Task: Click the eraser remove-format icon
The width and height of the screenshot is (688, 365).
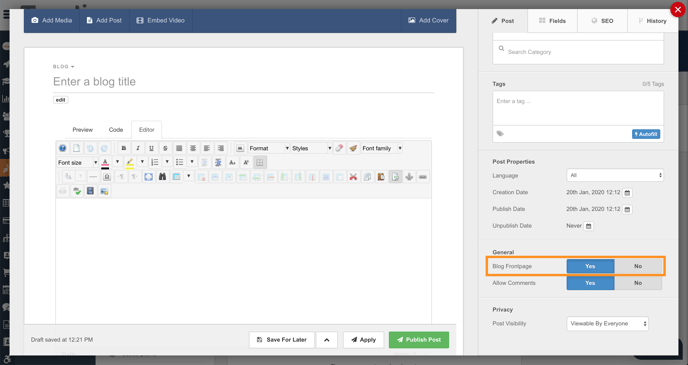Action: coord(339,148)
